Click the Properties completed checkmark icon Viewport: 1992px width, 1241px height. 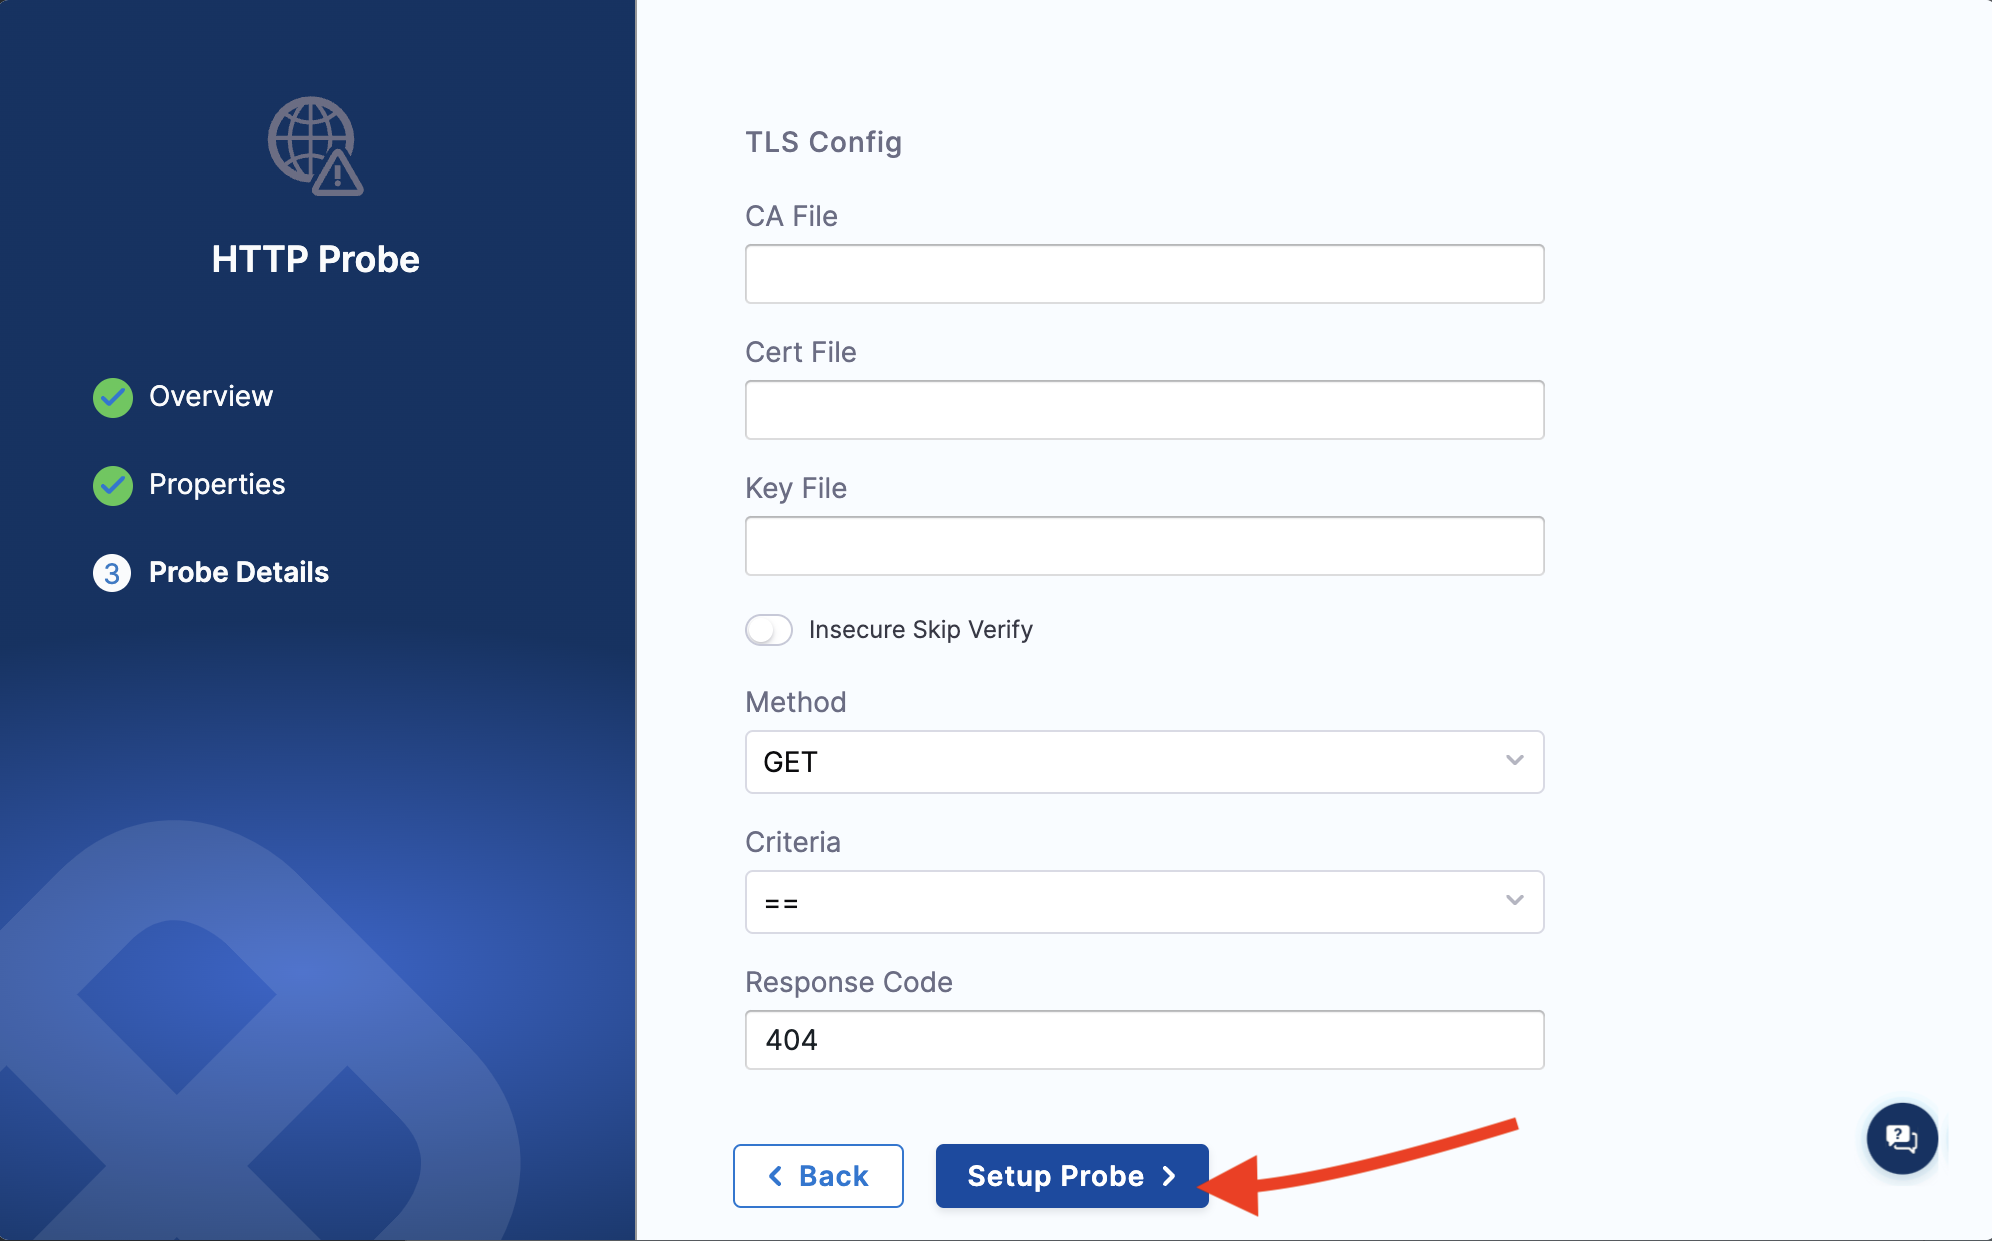point(114,483)
